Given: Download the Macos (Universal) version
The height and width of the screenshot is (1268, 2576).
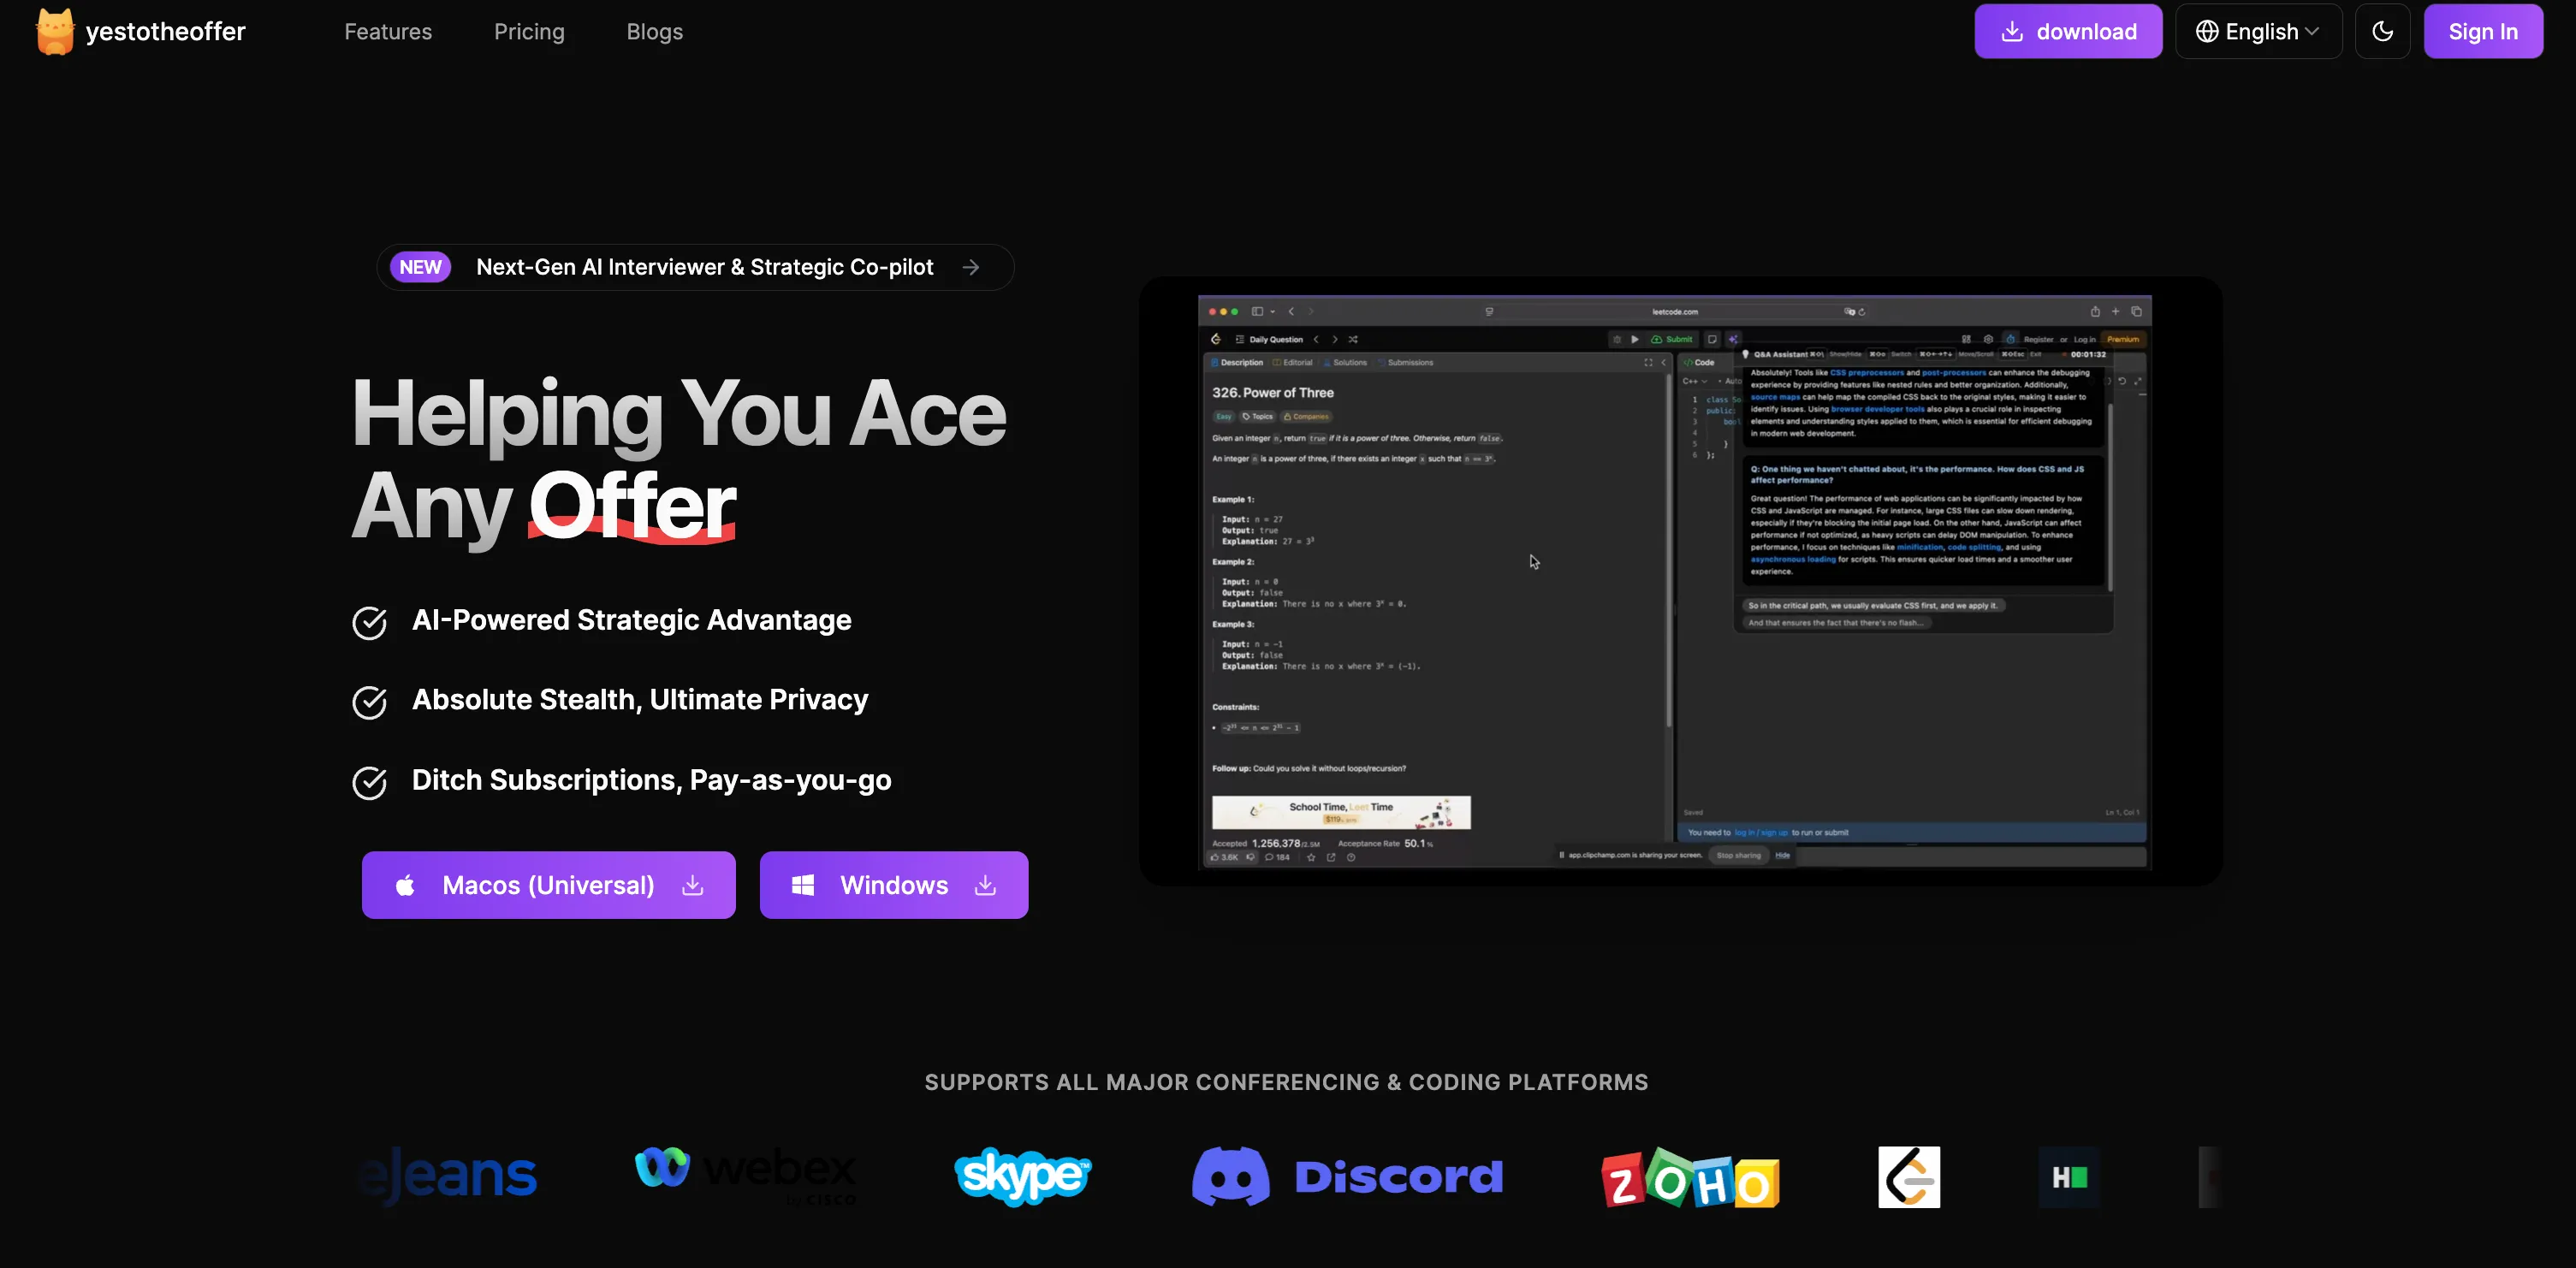Looking at the screenshot, I should pyautogui.click(x=548, y=885).
